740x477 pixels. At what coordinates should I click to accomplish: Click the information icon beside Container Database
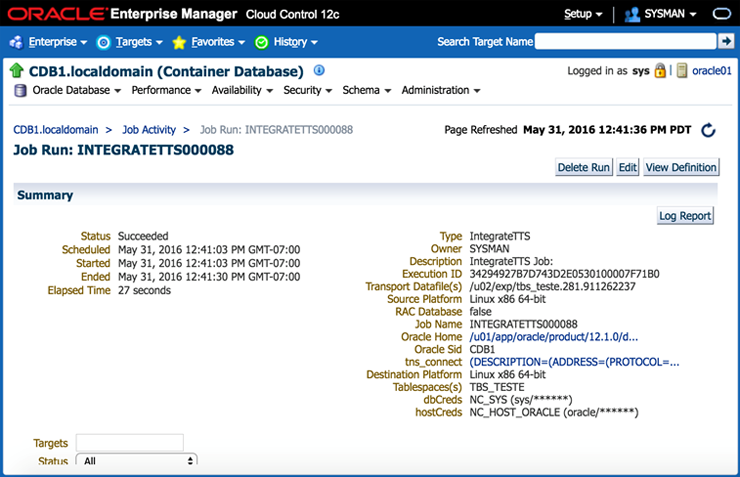click(x=319, y=70)
